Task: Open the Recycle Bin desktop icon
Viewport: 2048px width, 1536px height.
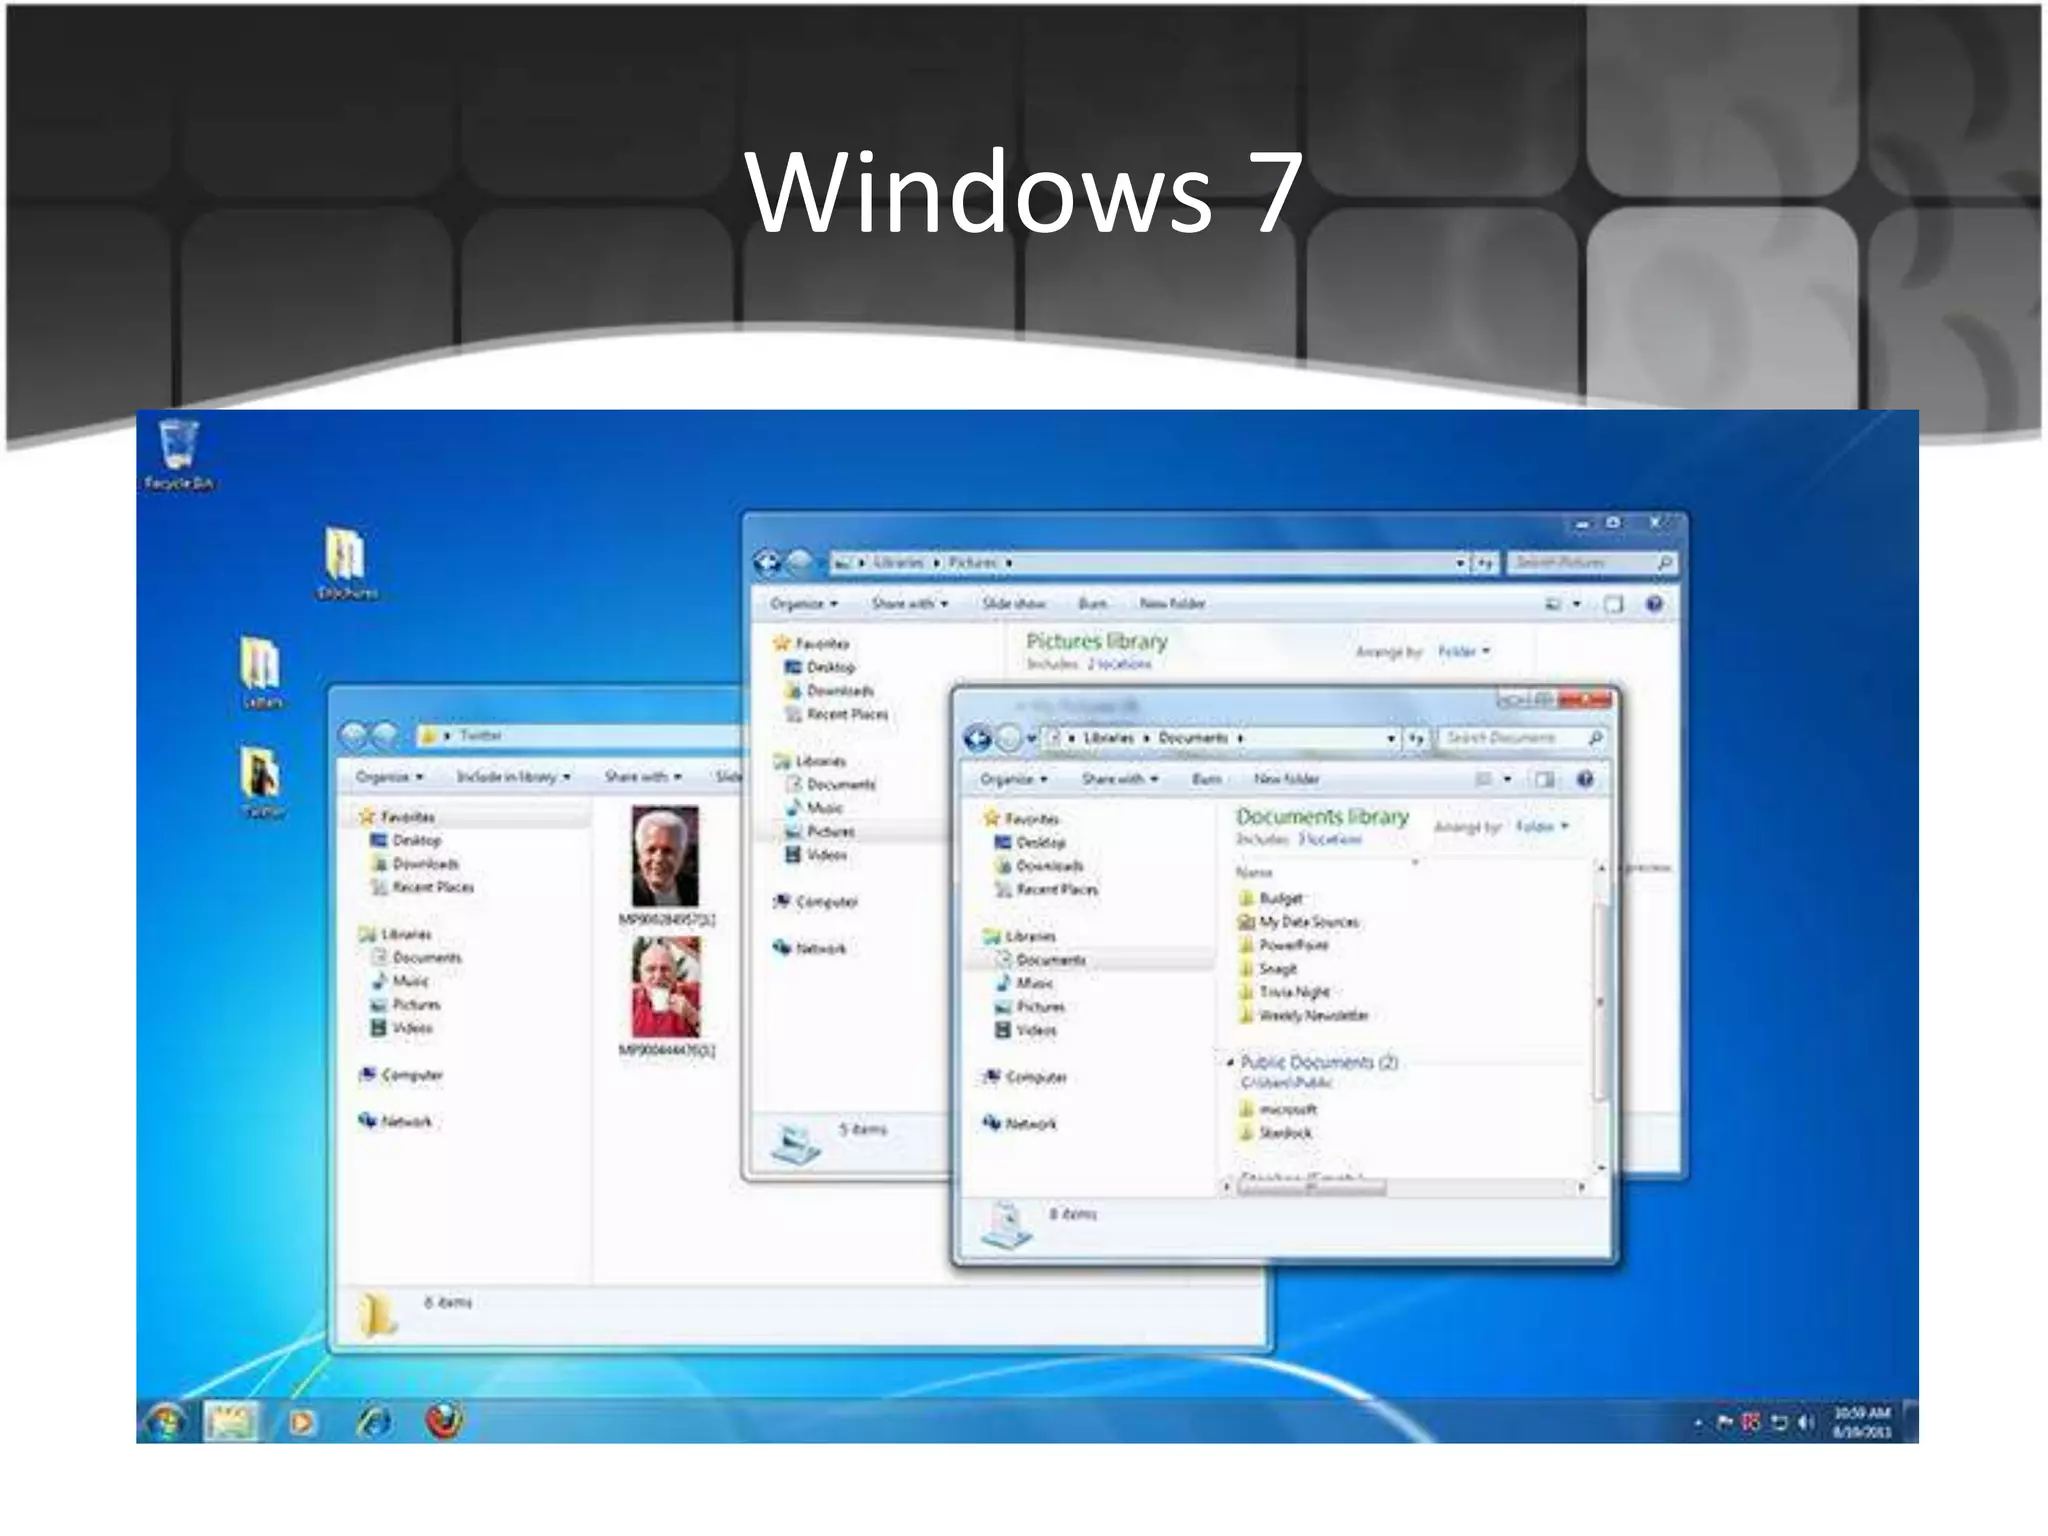Action: click(x=179, y=455)
